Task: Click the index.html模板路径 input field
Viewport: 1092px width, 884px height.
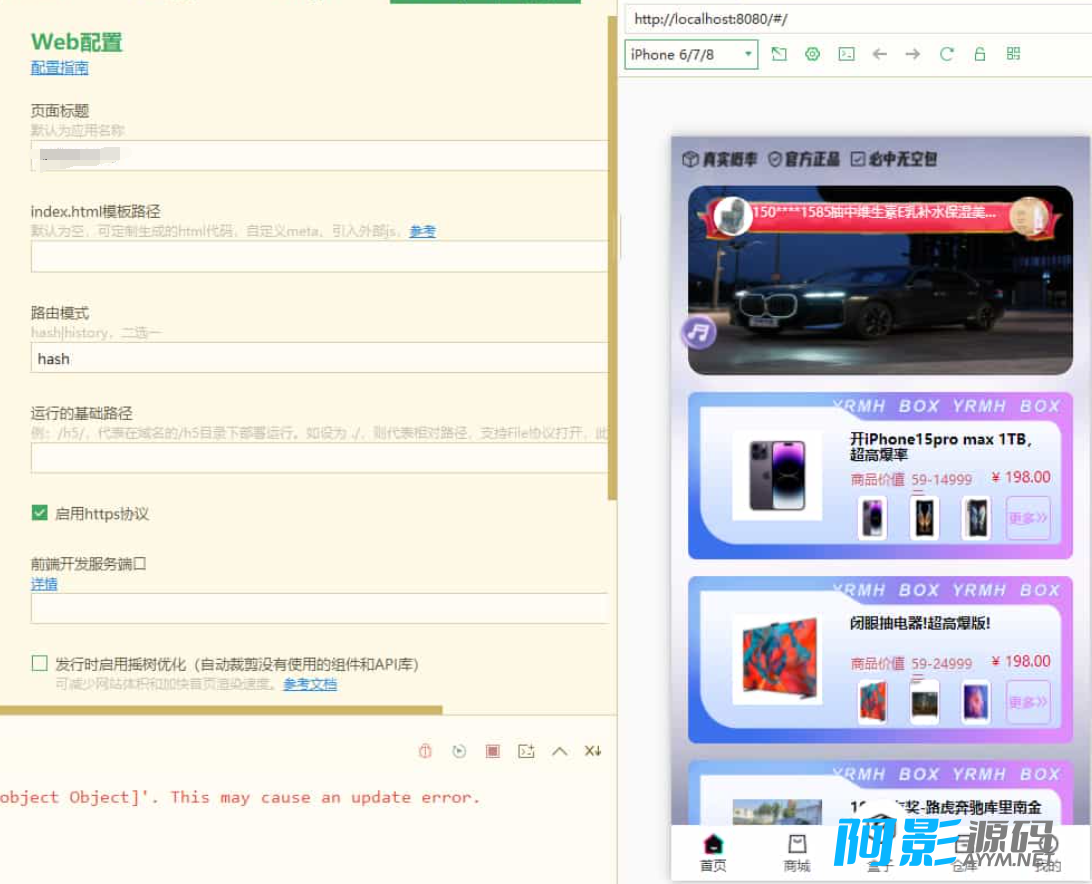Action: (x=319, y=256)
